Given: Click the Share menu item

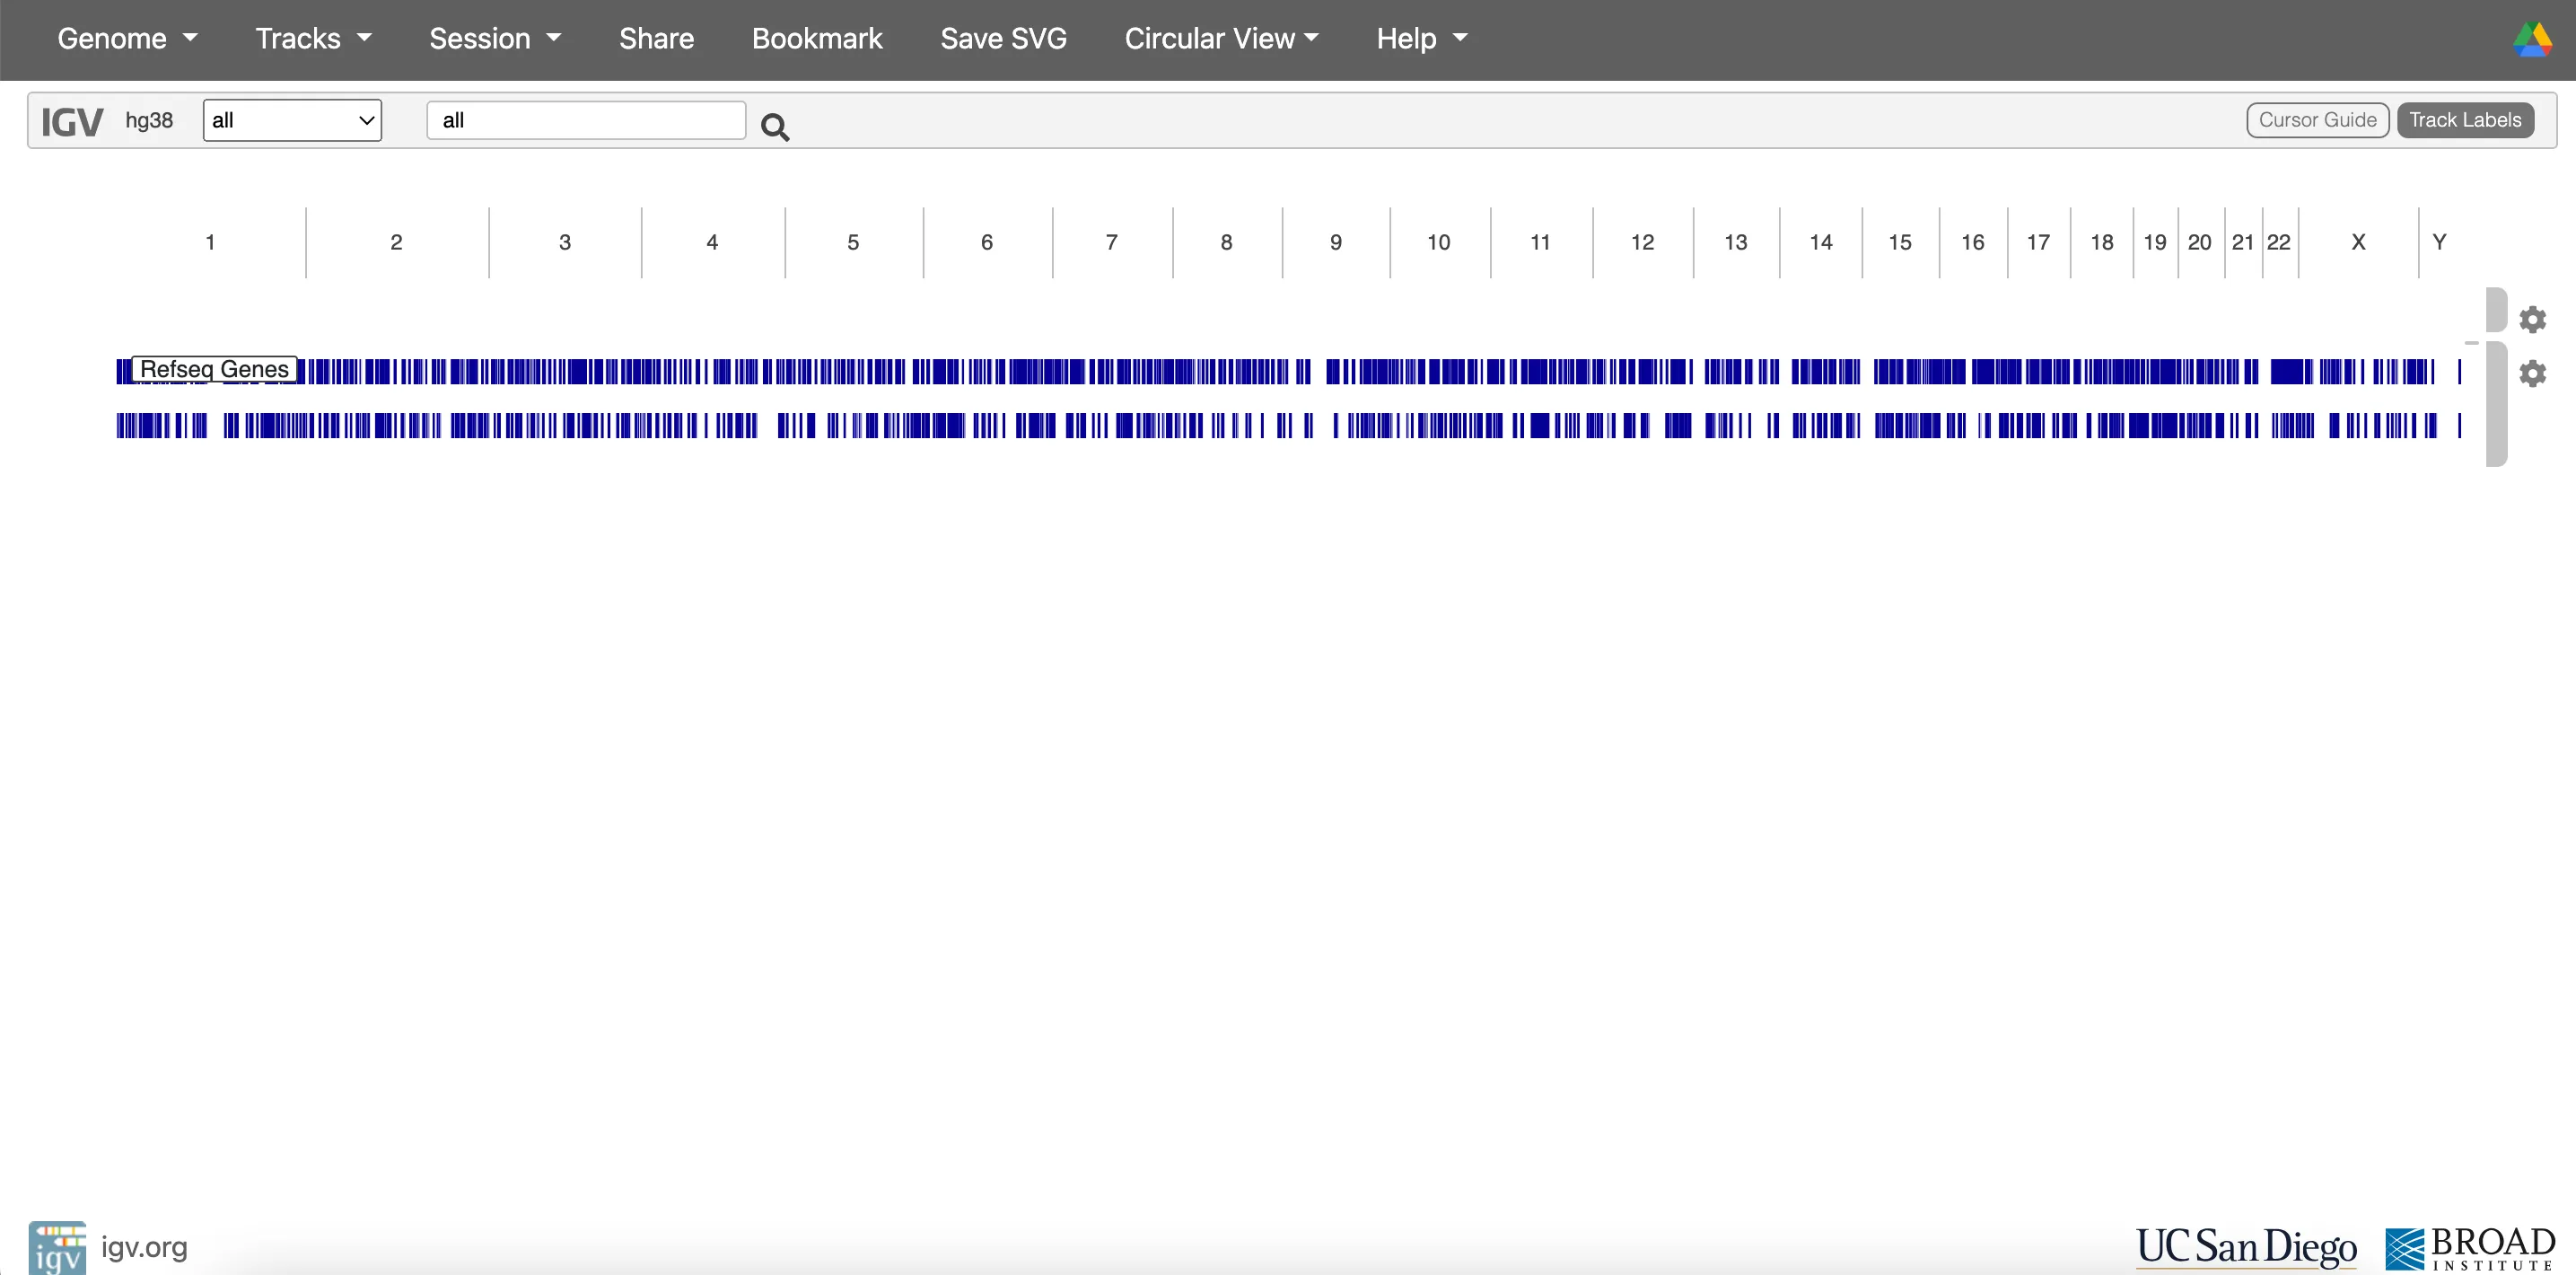Looking at the screenshot, I should [653, 38].
